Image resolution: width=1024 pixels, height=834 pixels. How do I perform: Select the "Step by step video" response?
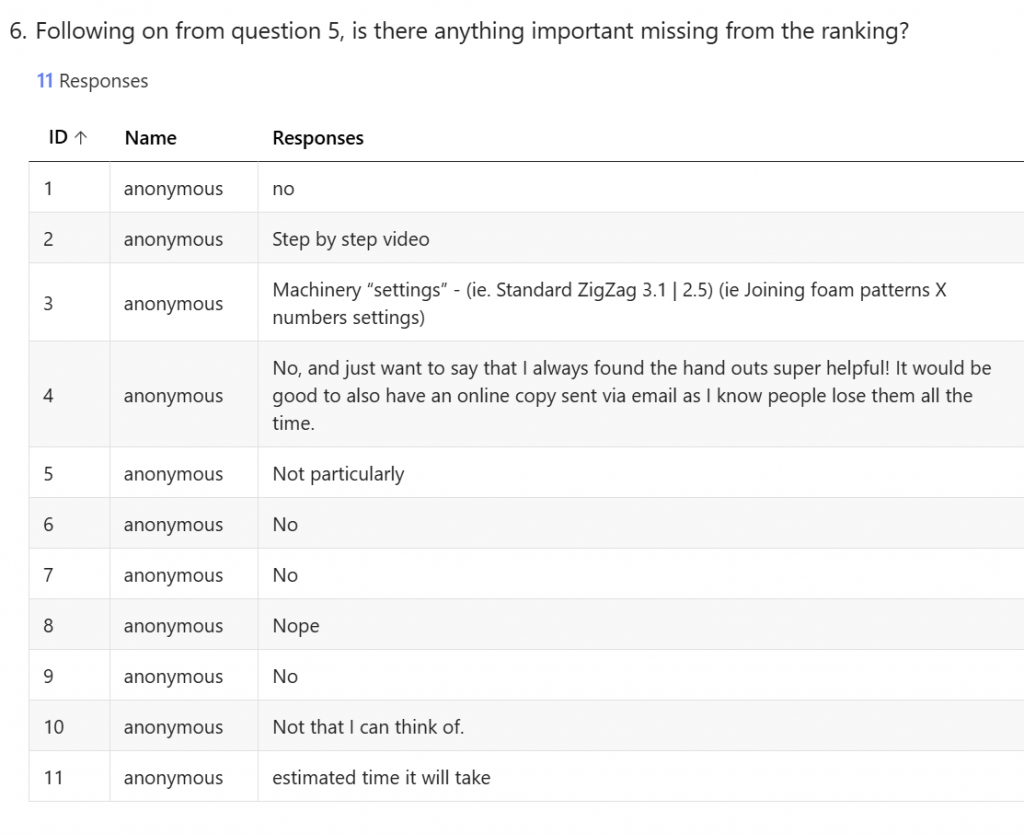click(350, 239)
